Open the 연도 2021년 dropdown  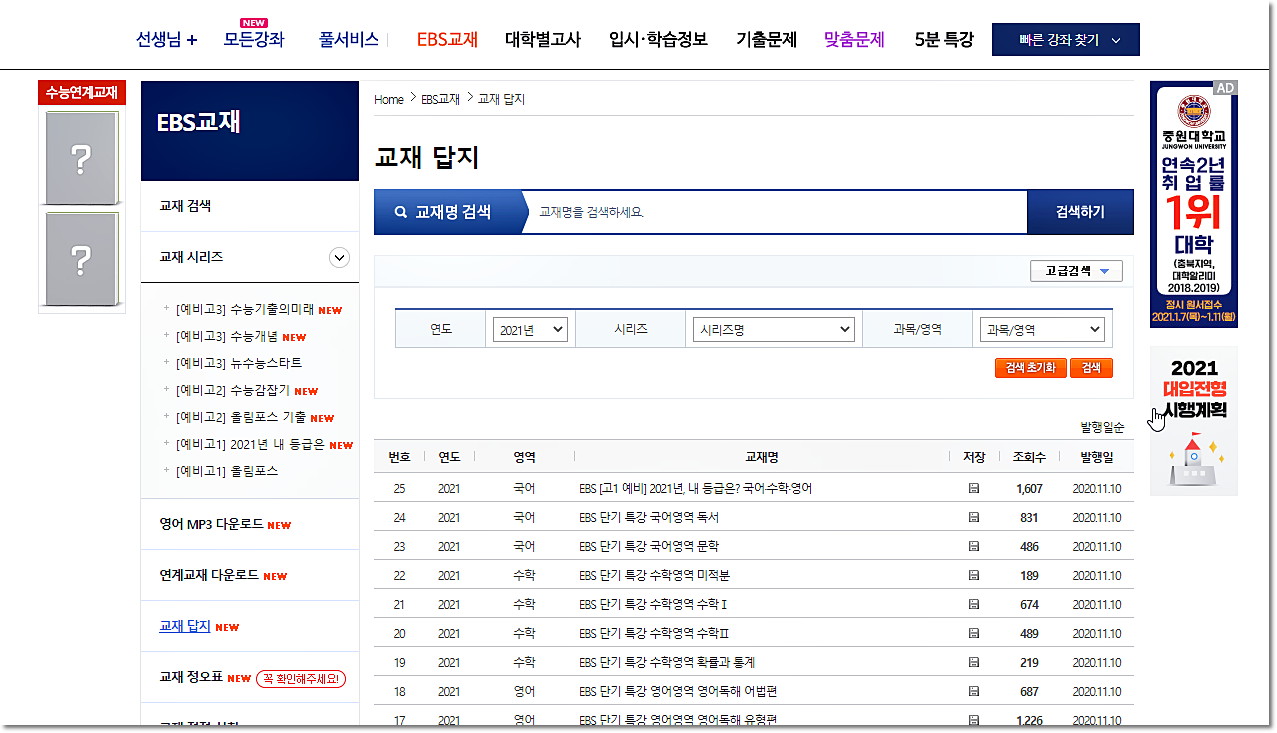point(530,330)
